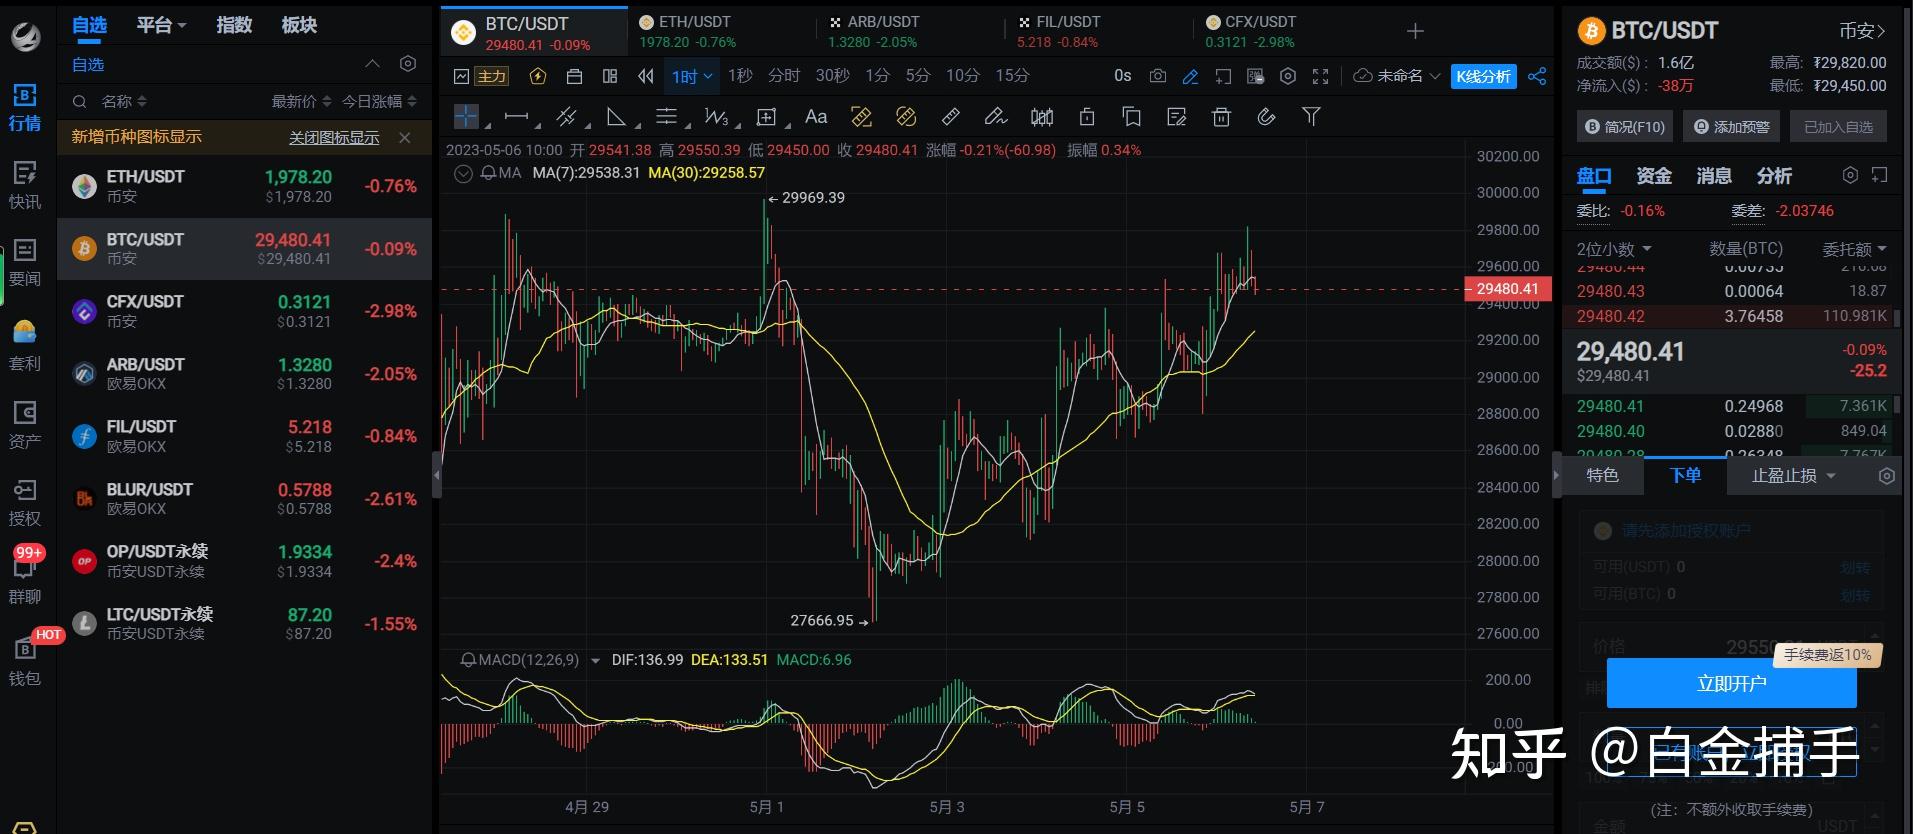Image resolution: width=1913 pixels, height=834 pixels.
Task: Click the K线分析 button
Action: tap(1484, 76)
